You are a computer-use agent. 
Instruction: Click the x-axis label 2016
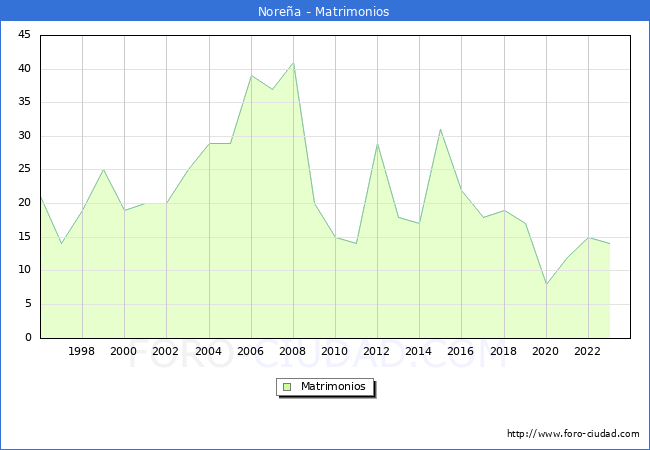coord(460,351)
